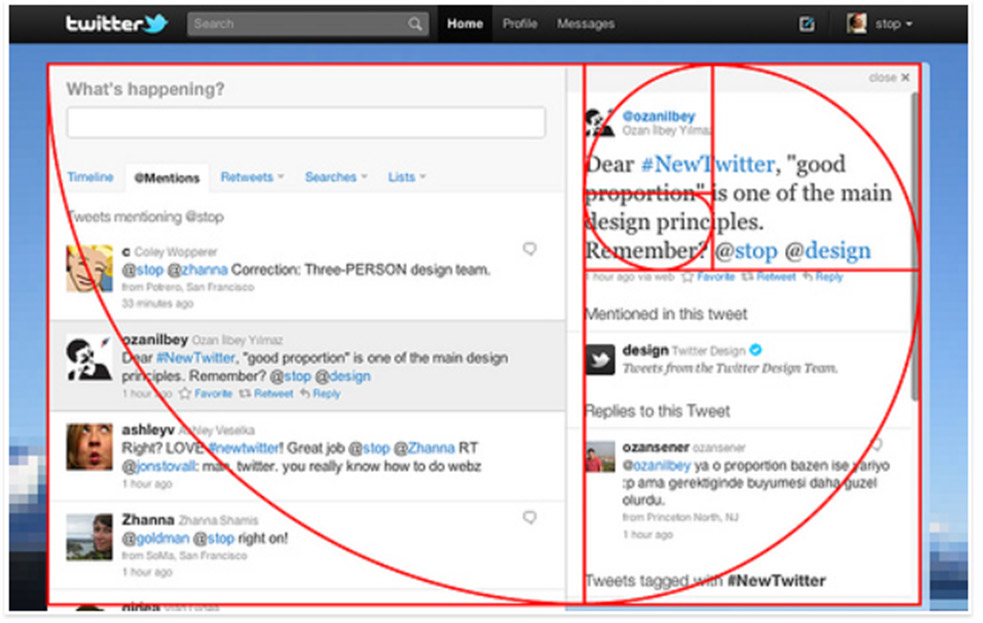
Task: Open the @Zhanna link in ashleyv's tweet
Action: pyautogui.click(x=424, y=448)
